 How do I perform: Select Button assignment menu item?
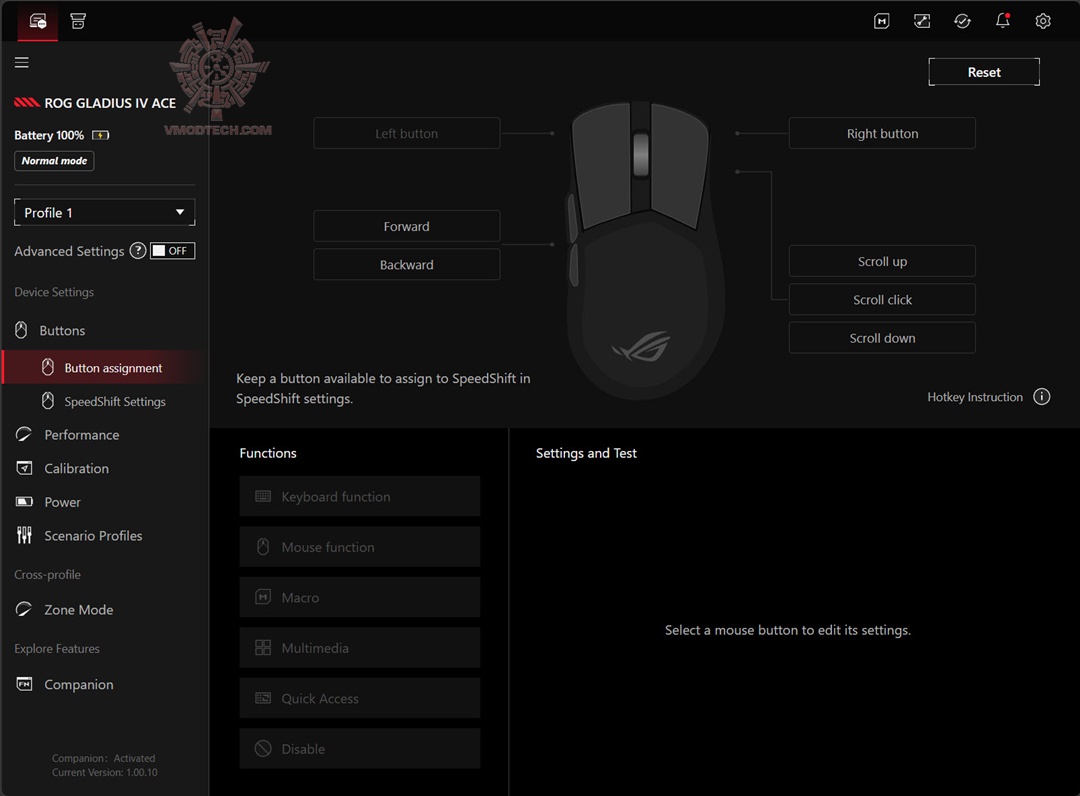(105, 368)
